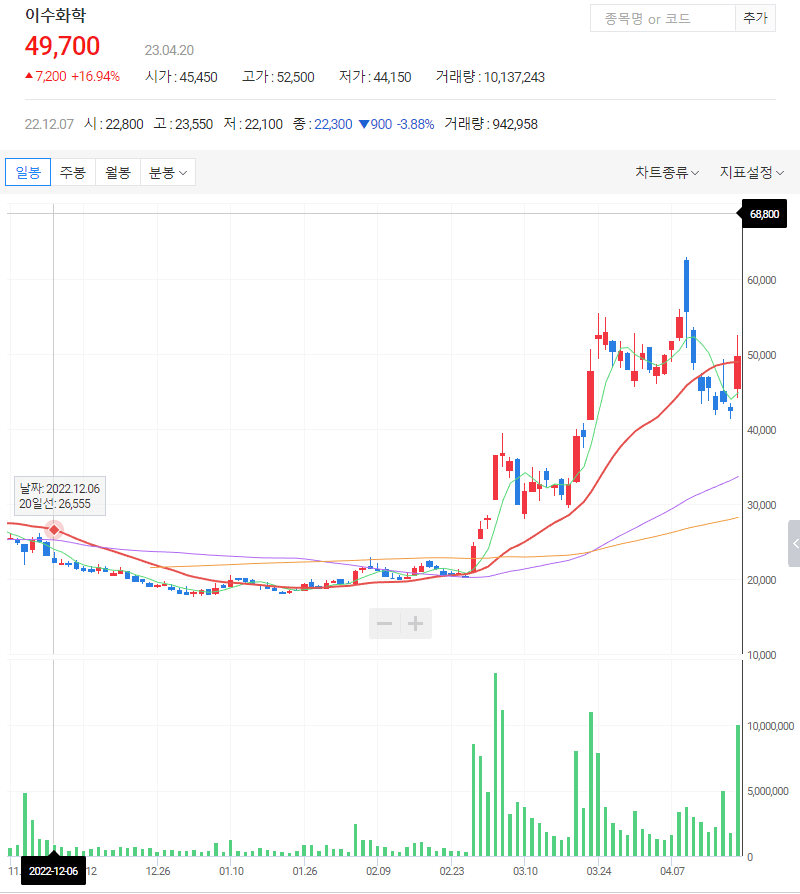Click the 23.04.20 date text

pyautogui.click(x=169, y=50)
